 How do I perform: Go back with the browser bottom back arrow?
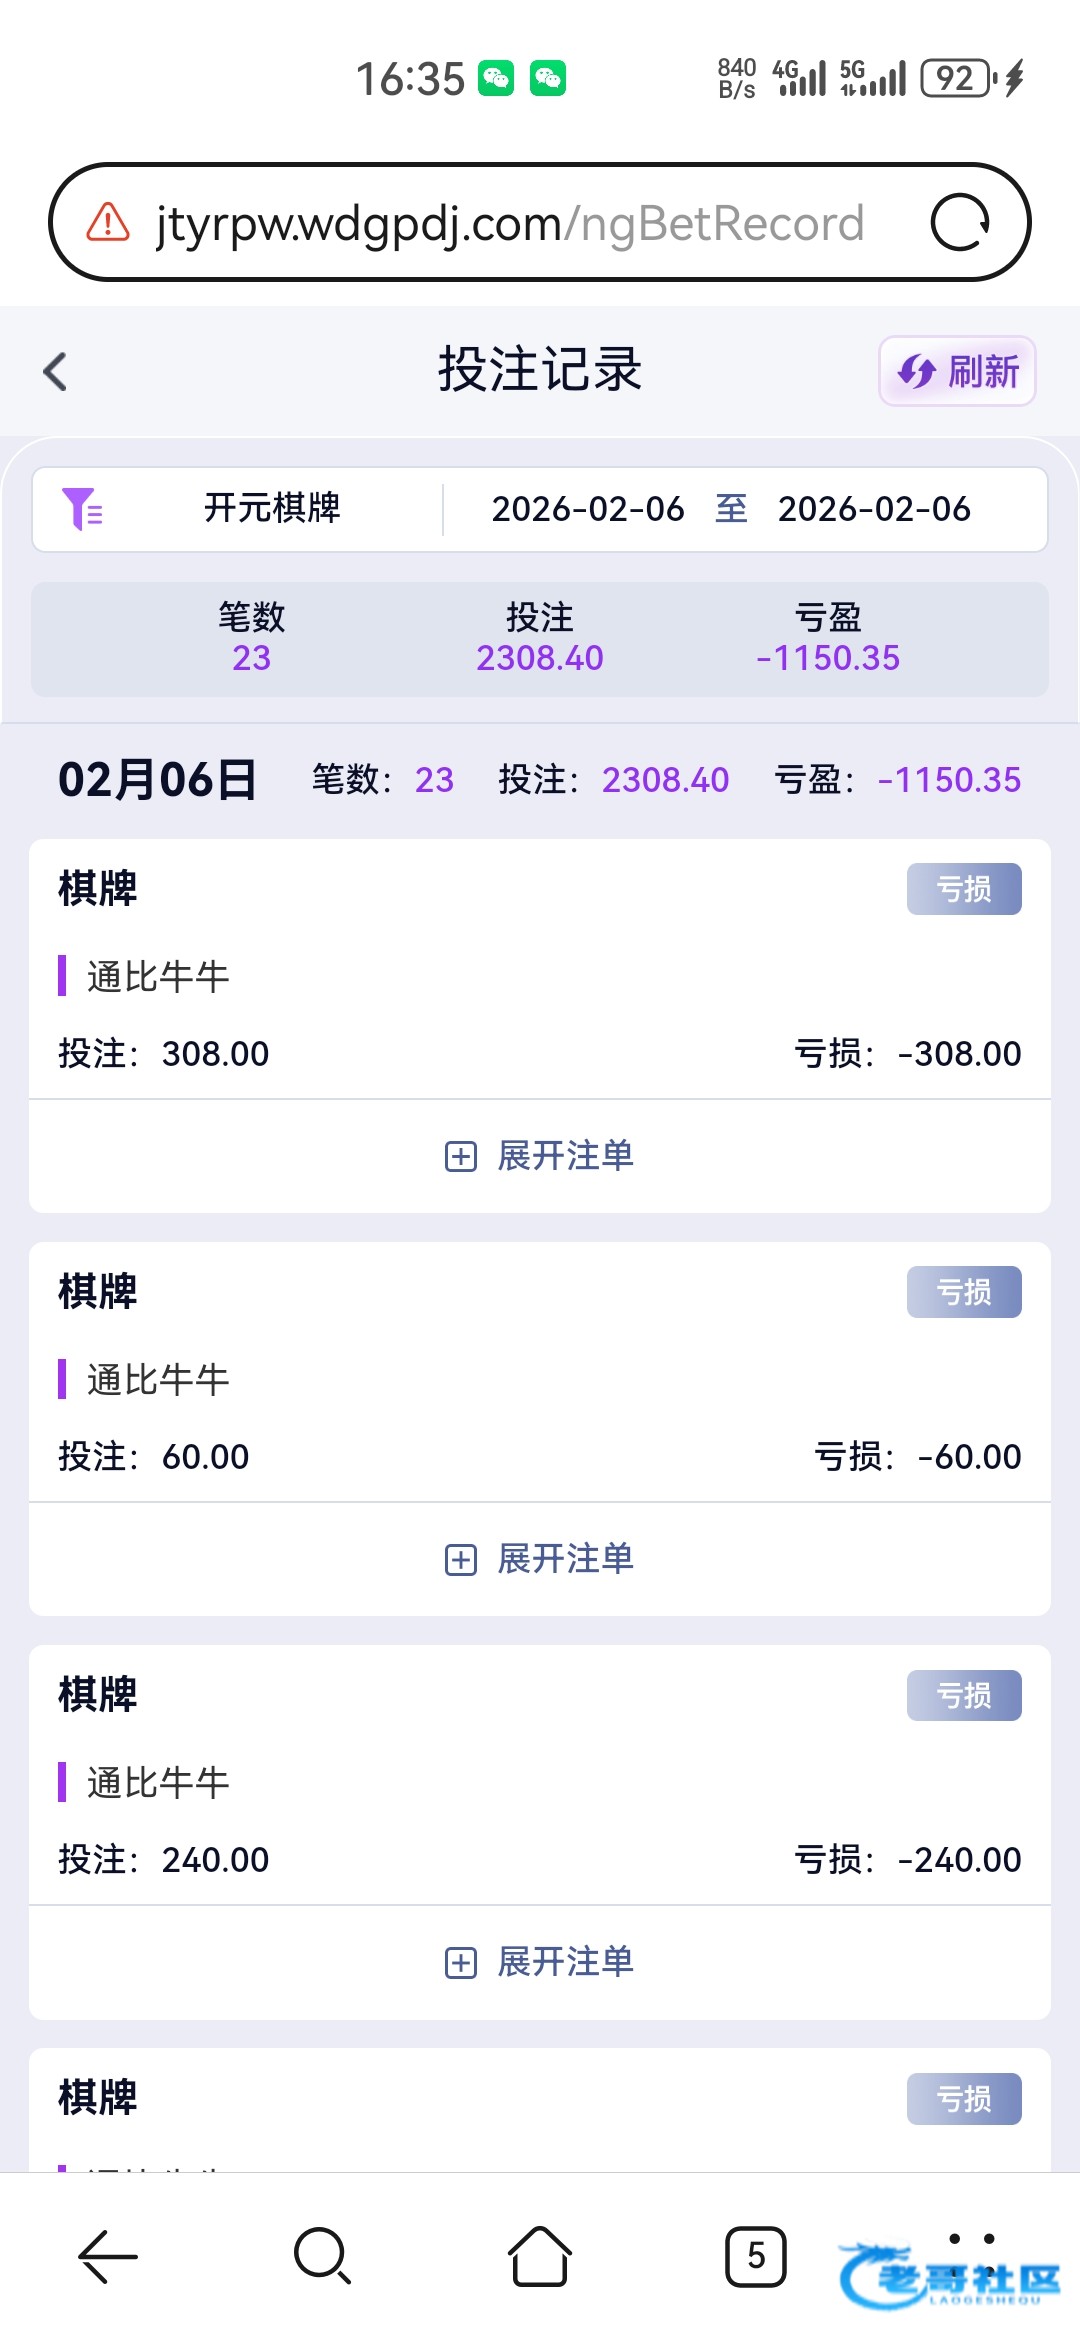[x=108, y=2256]
